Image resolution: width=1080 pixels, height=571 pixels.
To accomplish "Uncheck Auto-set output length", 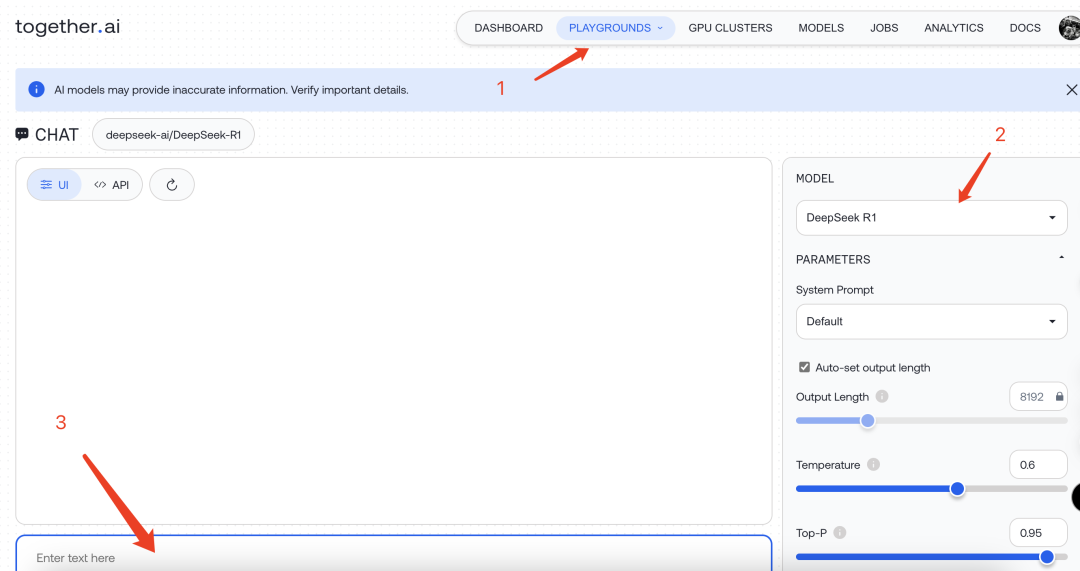I will [804, 367].
